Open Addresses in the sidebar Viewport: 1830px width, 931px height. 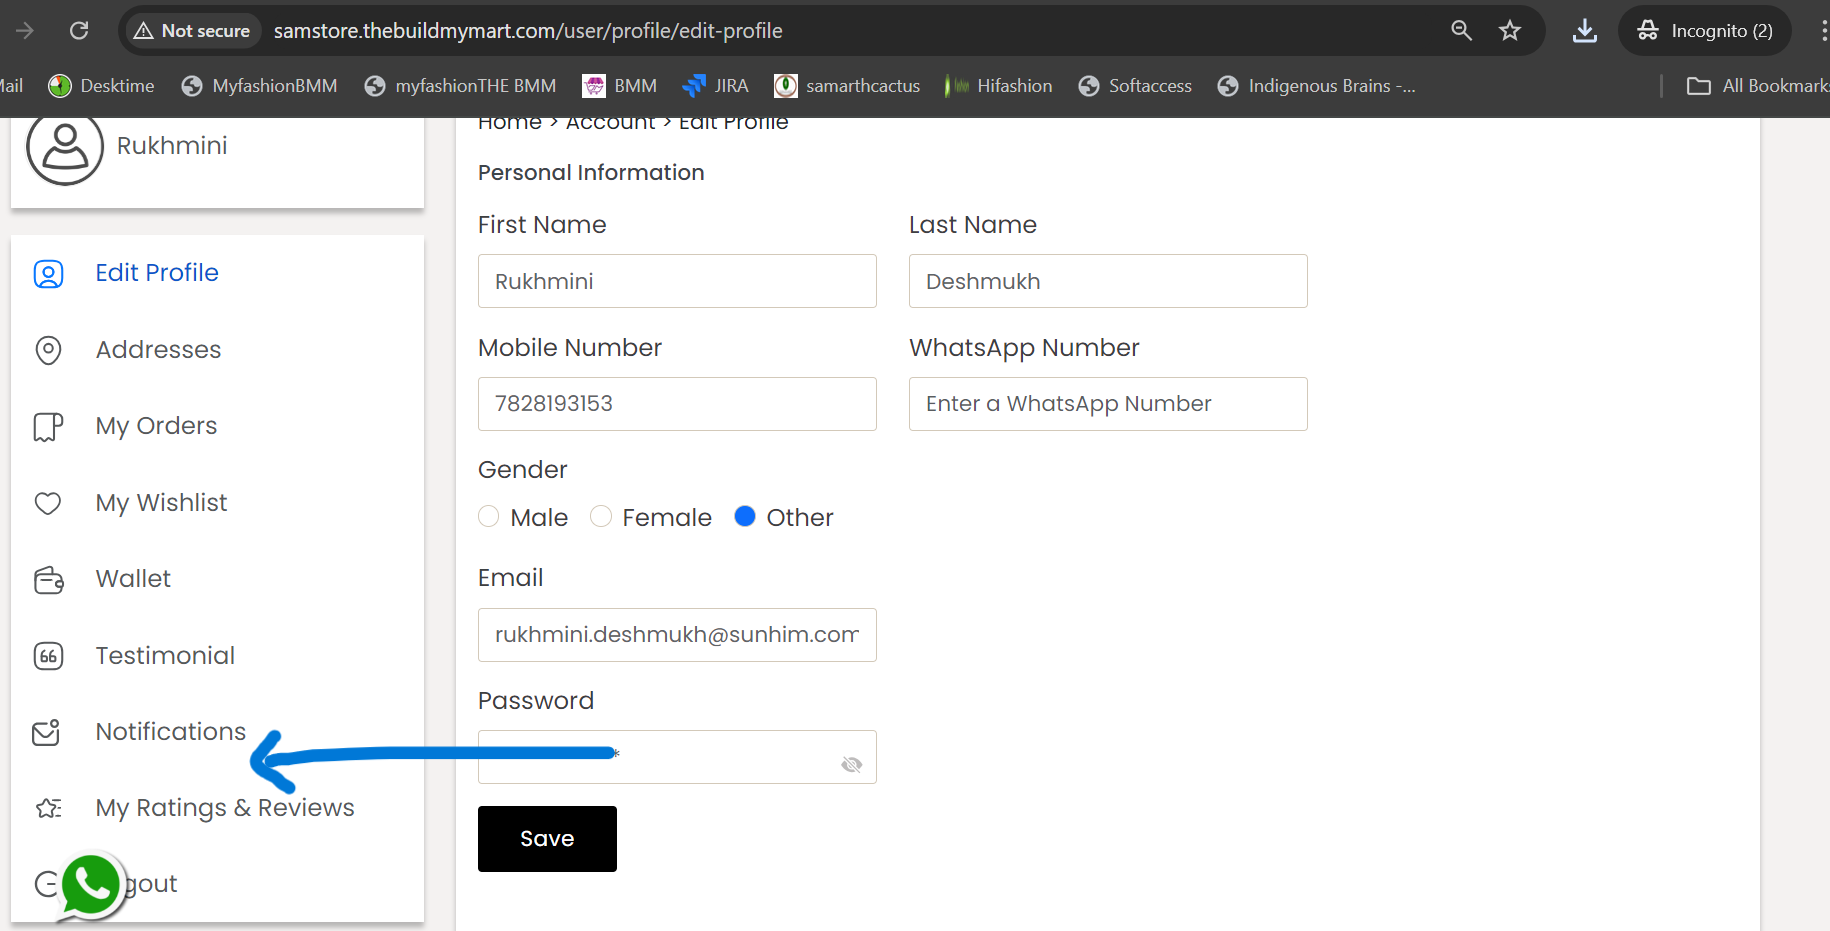158,350
